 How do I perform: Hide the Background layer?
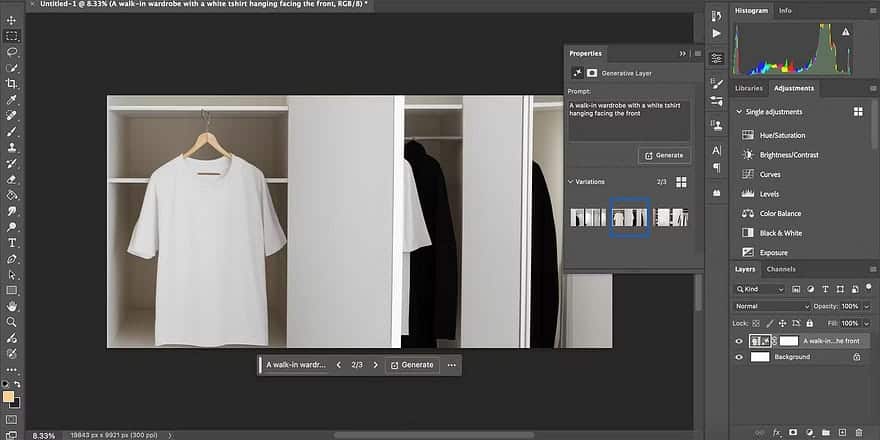pos(740,357)
